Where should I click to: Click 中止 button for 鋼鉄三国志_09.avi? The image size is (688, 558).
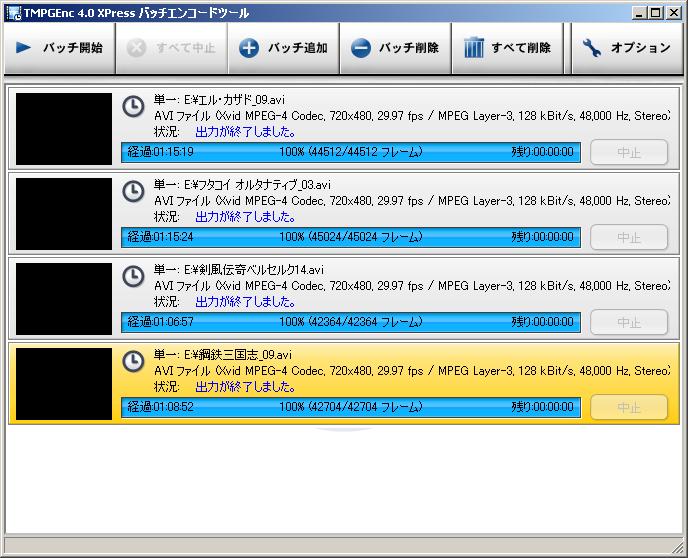pos(629,408)
